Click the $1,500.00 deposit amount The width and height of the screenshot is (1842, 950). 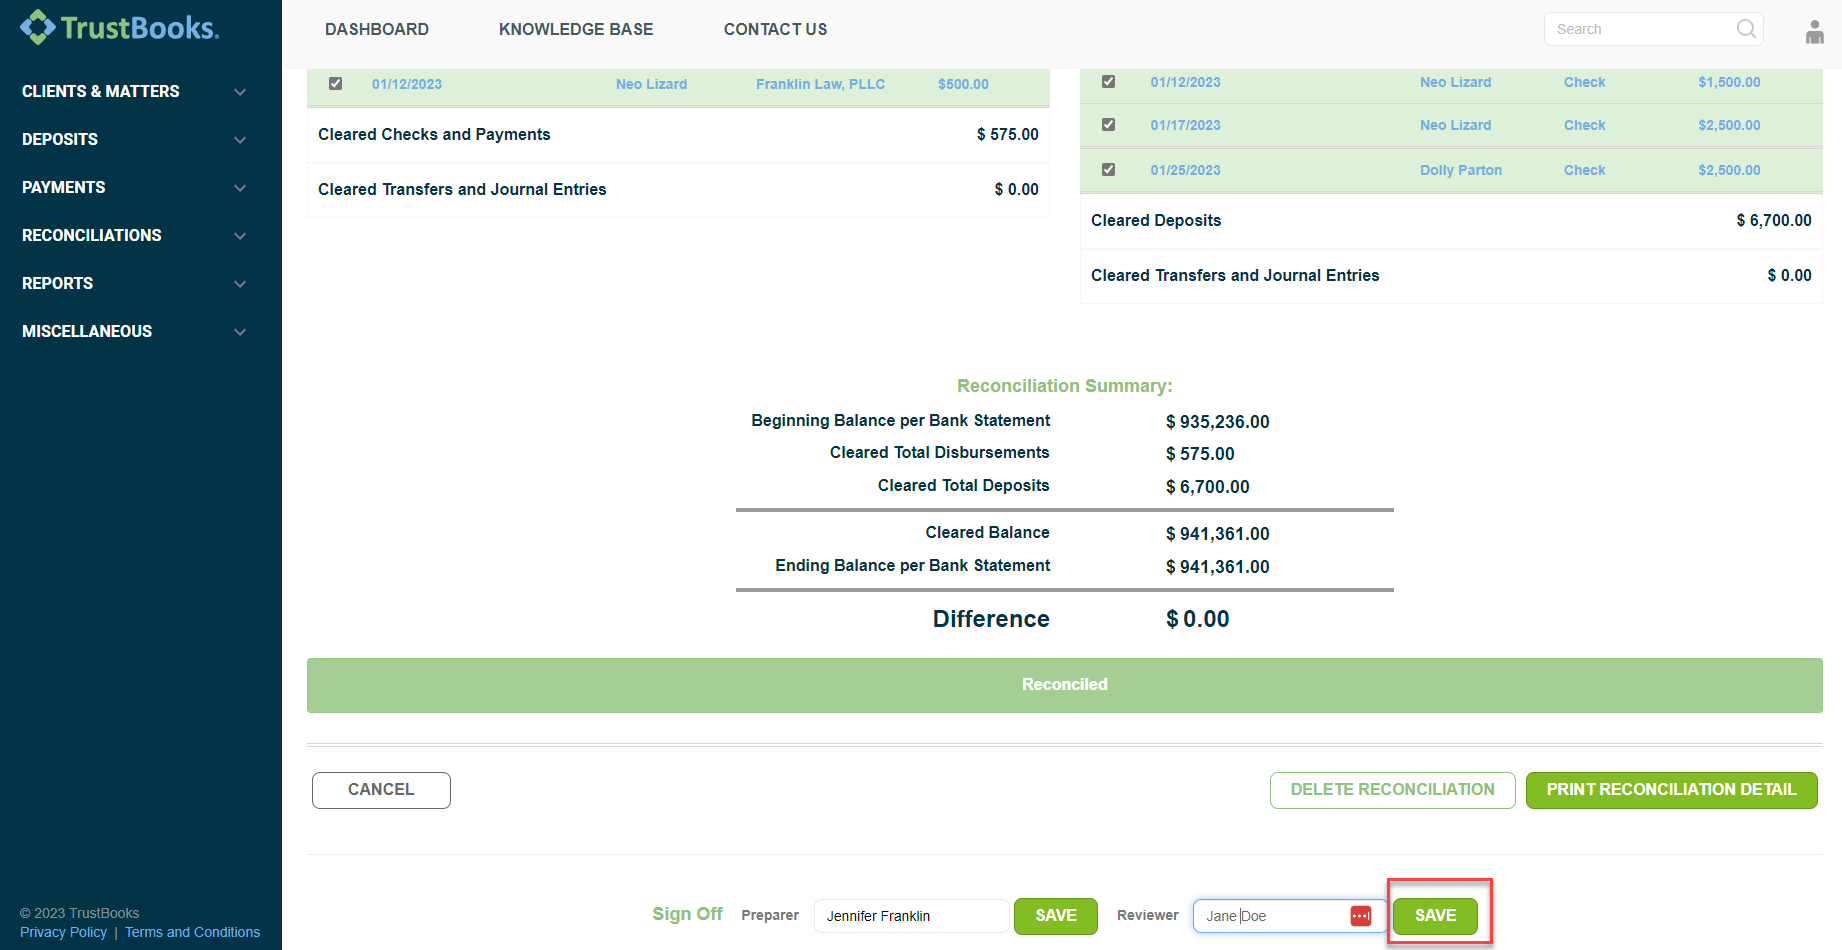click(x=1729, y=82)
